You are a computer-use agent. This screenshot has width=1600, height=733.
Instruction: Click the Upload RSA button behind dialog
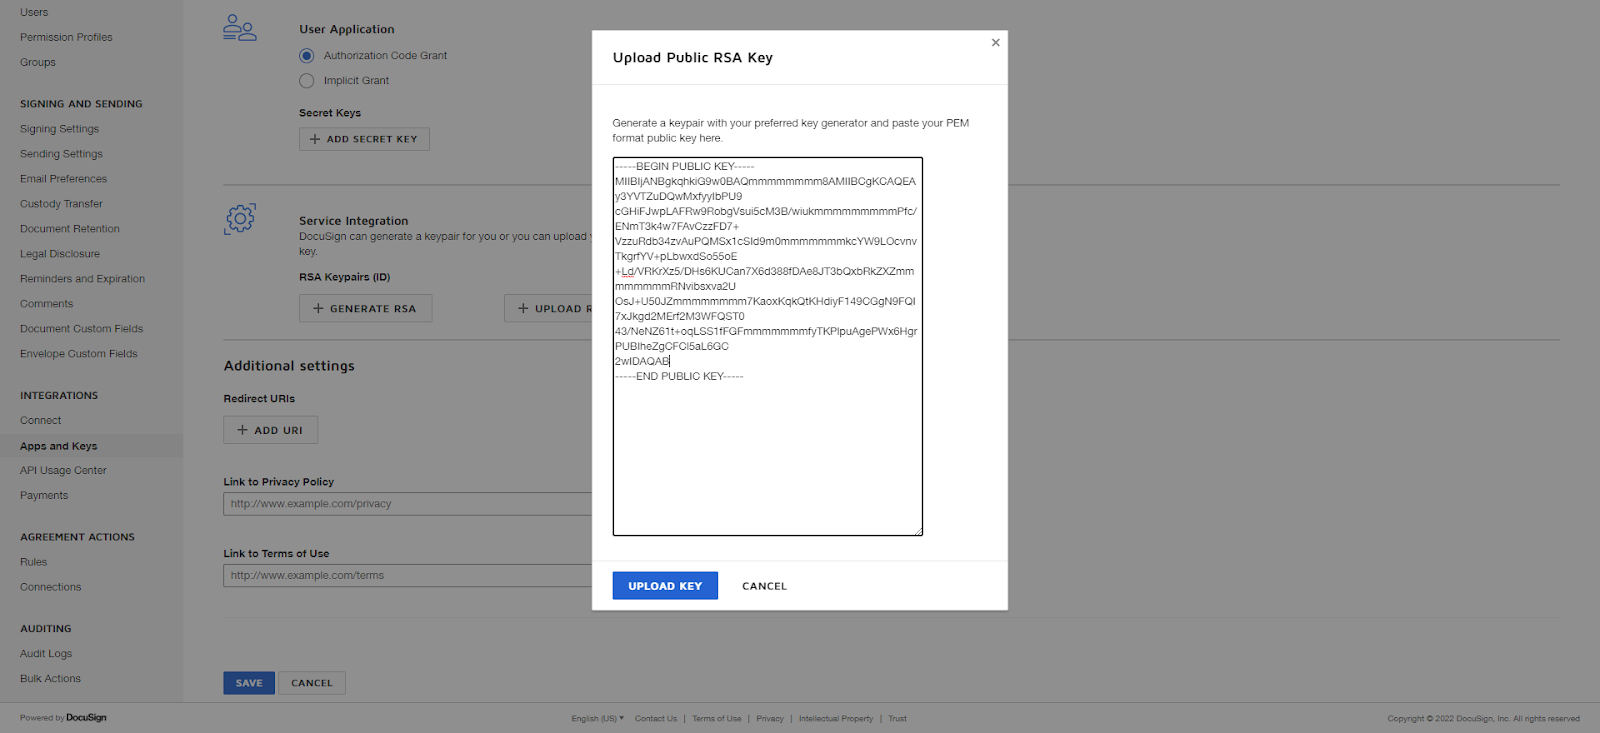pos(548,309)
